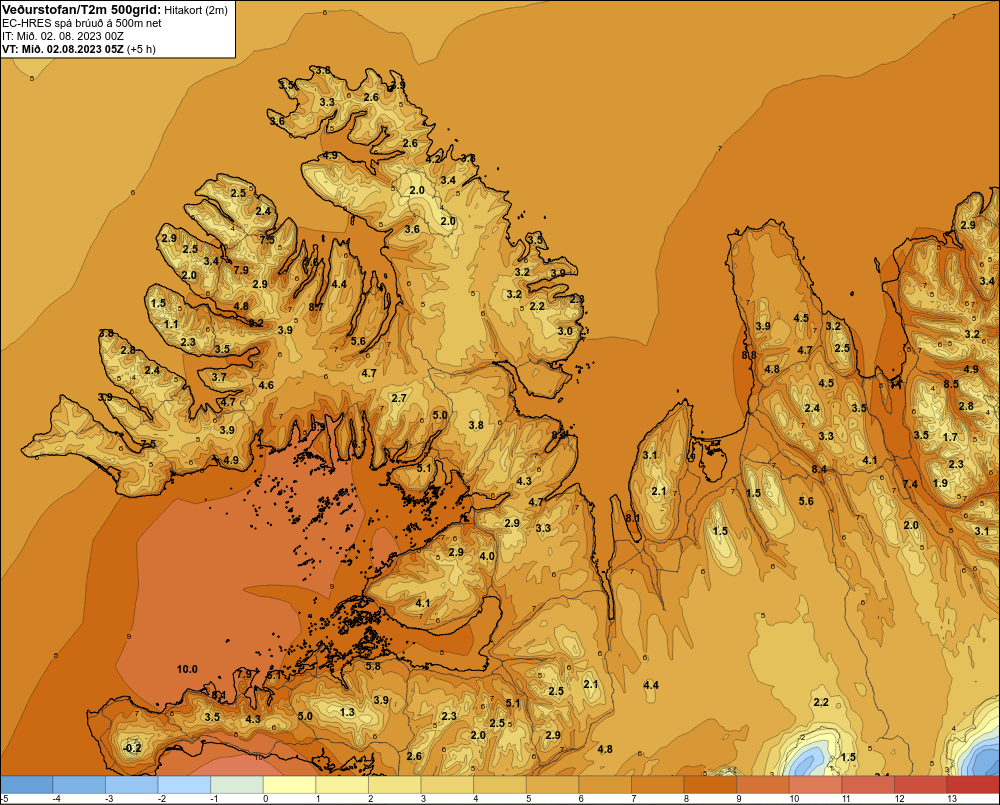
Task: Click the initial time line 'IT: Mið. 02. 08. 2023 00Z'
Action: click(x=63, y=36)
